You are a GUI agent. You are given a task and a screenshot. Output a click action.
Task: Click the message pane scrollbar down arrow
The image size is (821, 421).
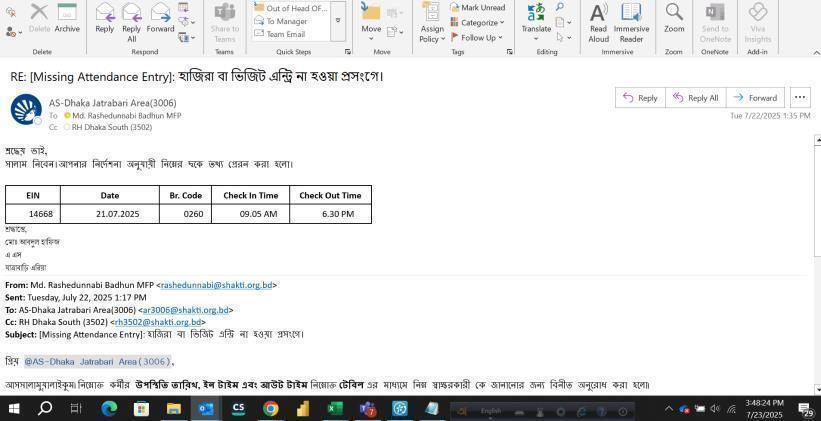816,389
